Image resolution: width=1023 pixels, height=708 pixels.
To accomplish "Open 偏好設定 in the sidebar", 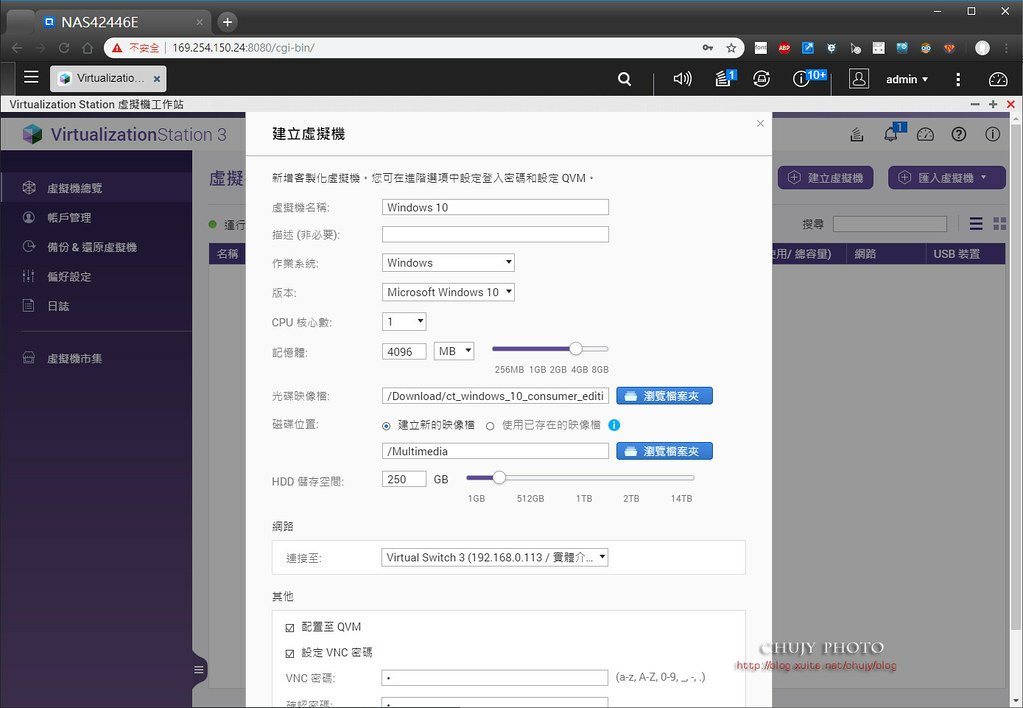I will 69,276.
